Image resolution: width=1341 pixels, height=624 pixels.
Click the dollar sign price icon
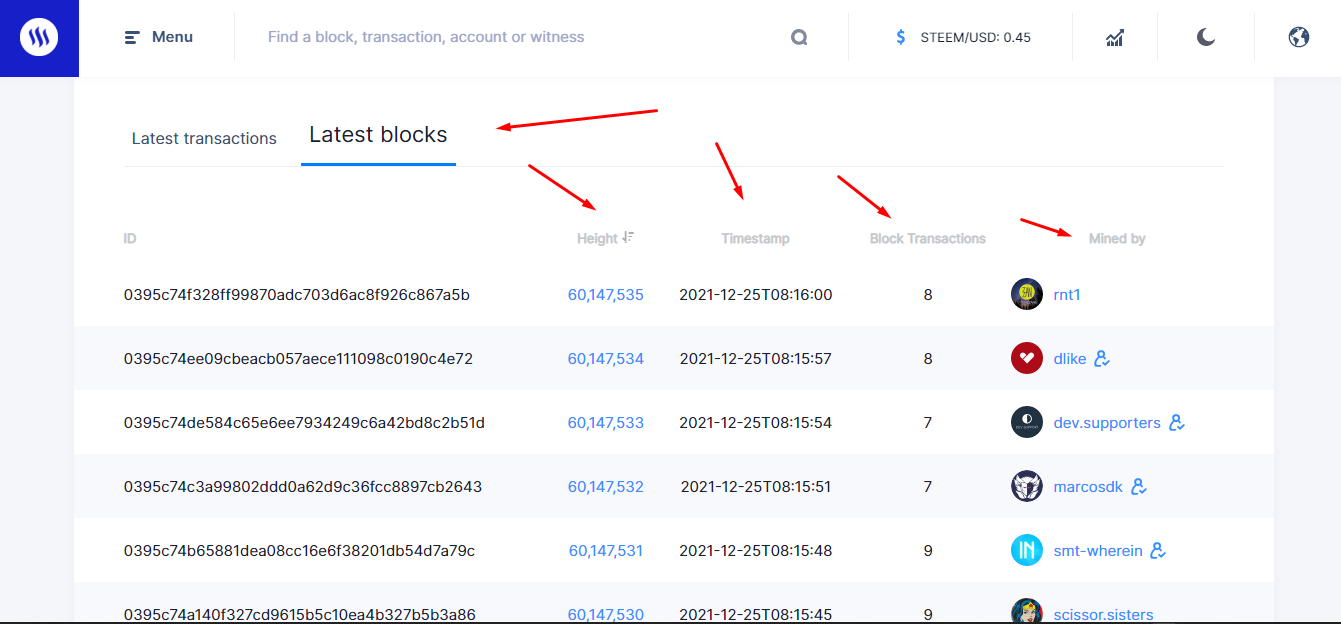tap(901, 37)
